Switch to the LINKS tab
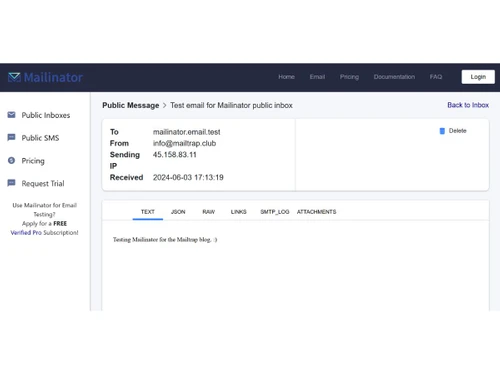The image size is (500, 375). click(x=239, y=212)
